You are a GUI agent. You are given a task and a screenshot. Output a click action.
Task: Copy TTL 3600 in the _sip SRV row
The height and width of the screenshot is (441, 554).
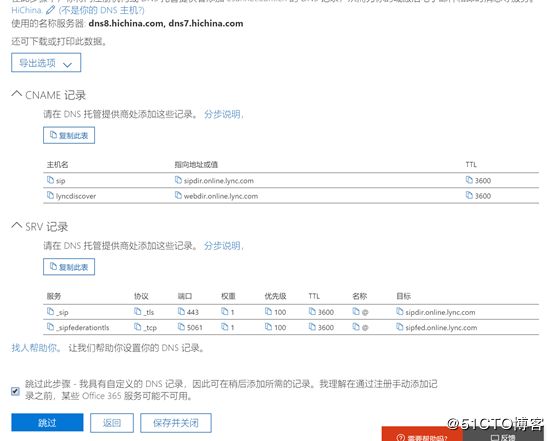click(x=312, y=311)
